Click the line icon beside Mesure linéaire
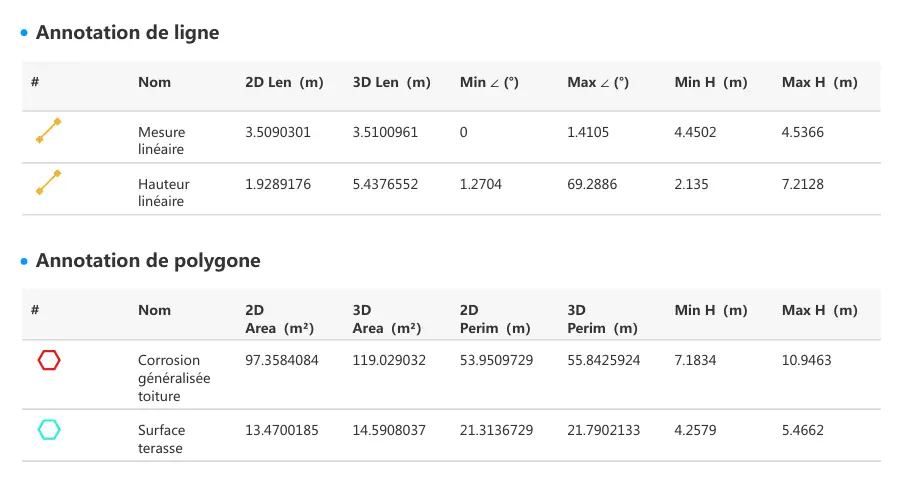The width and height of the screenshot is (911, 477). click(x=49, y=131)
